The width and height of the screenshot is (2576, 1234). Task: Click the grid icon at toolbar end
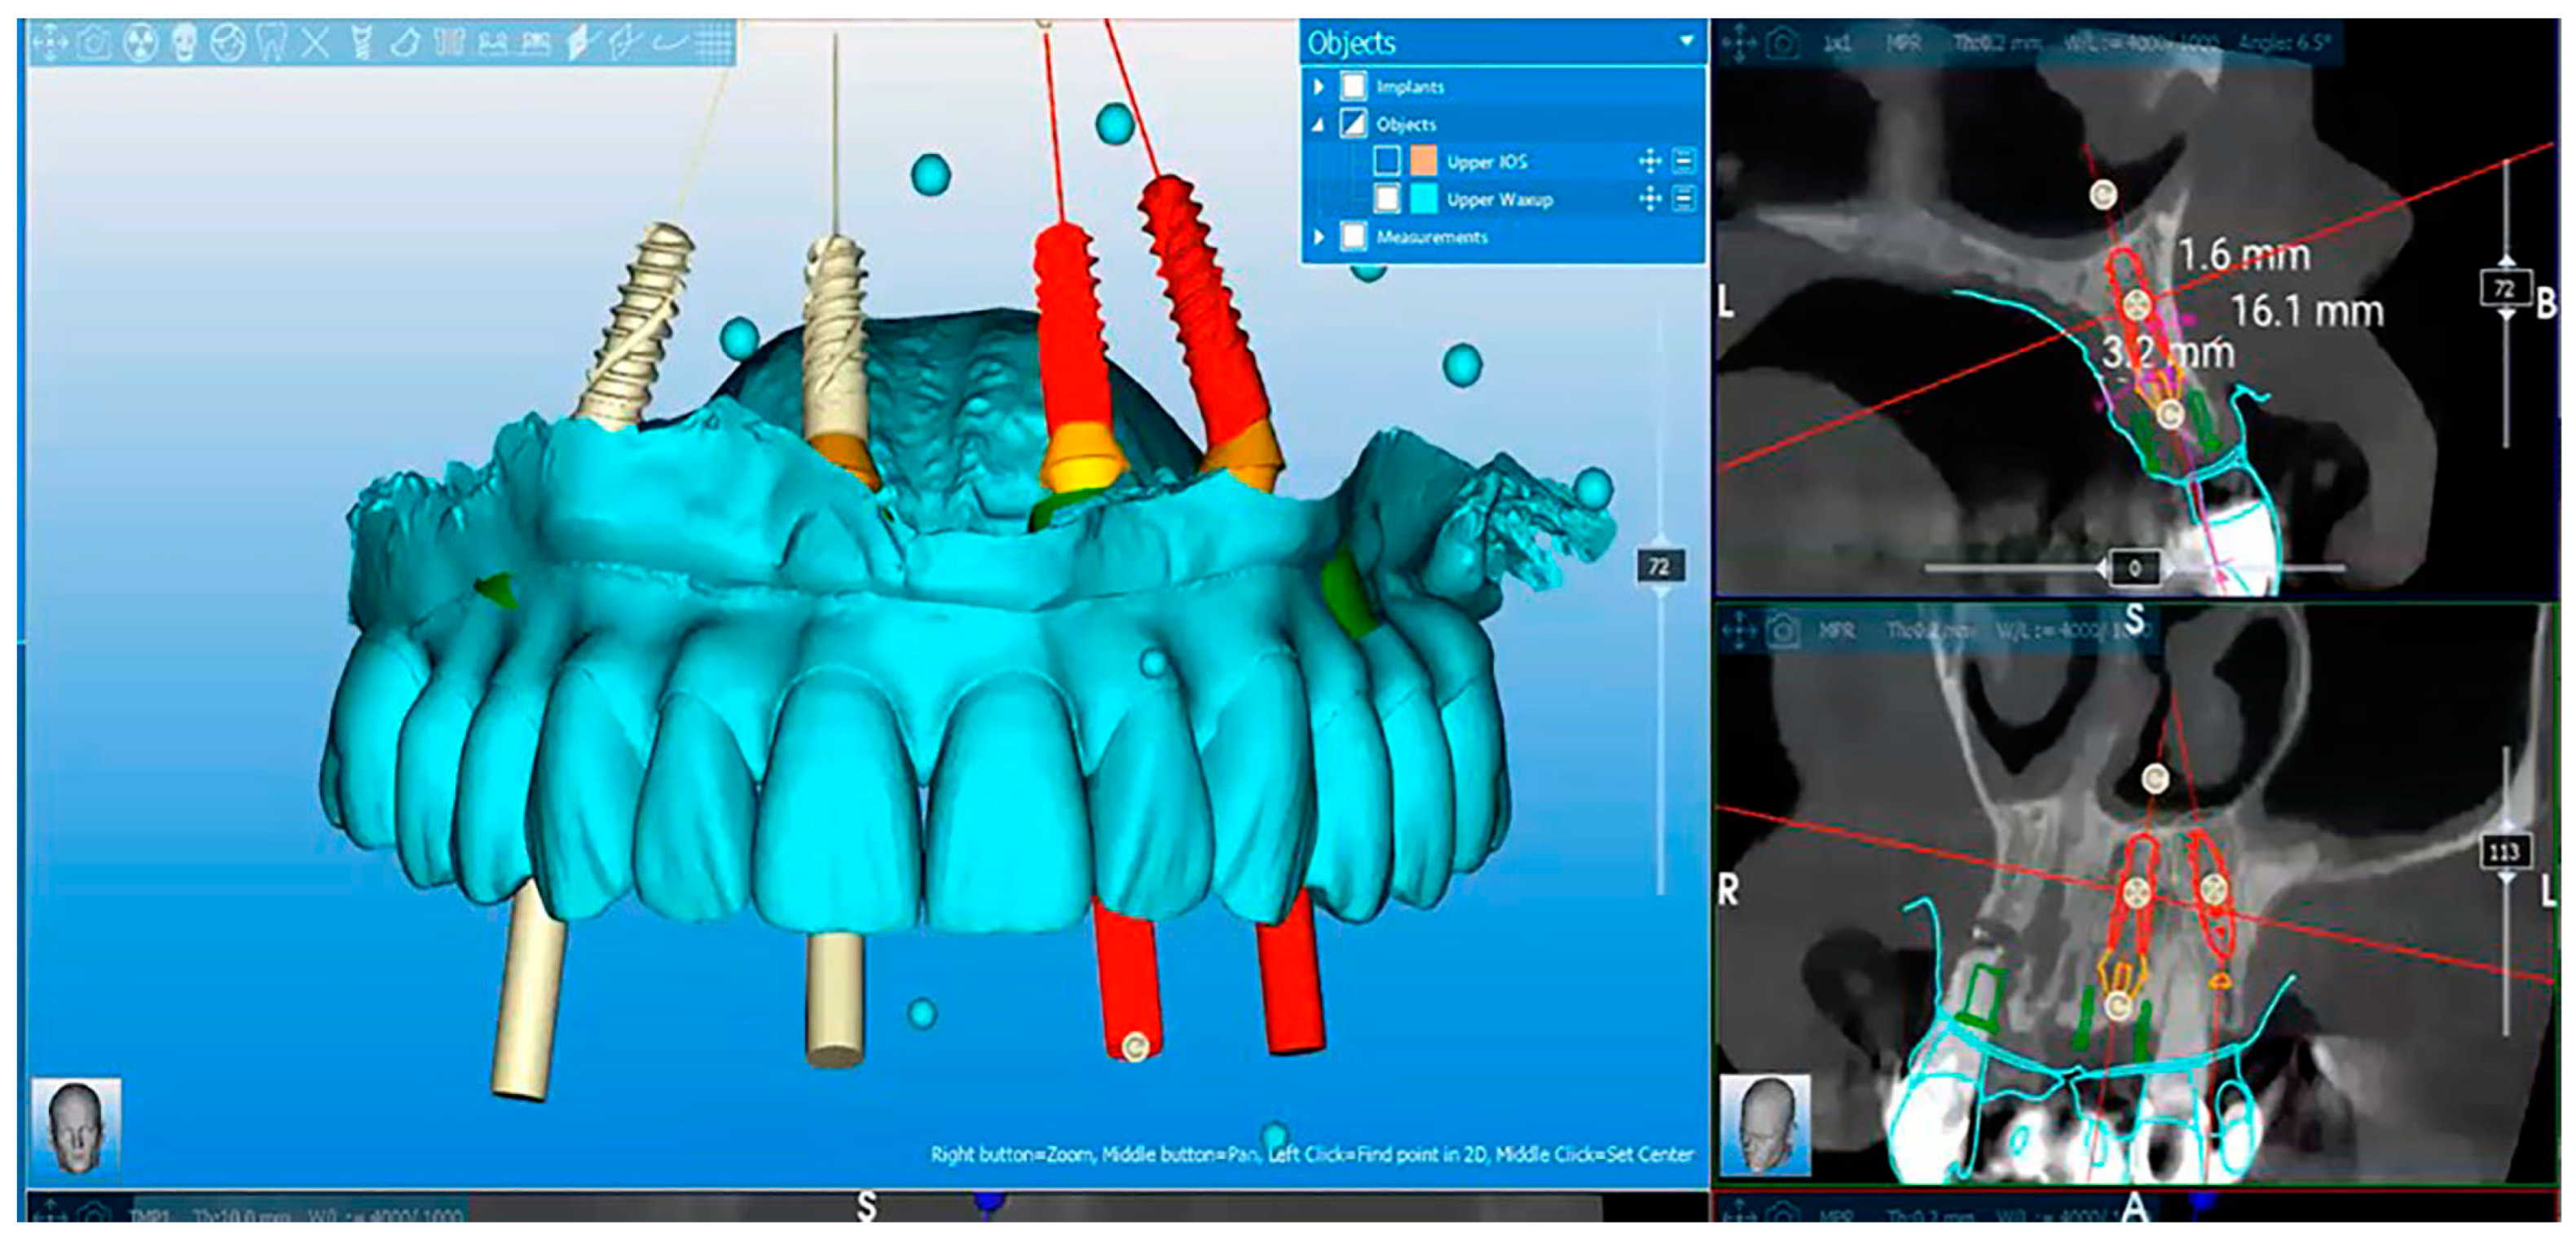[714, 43]
